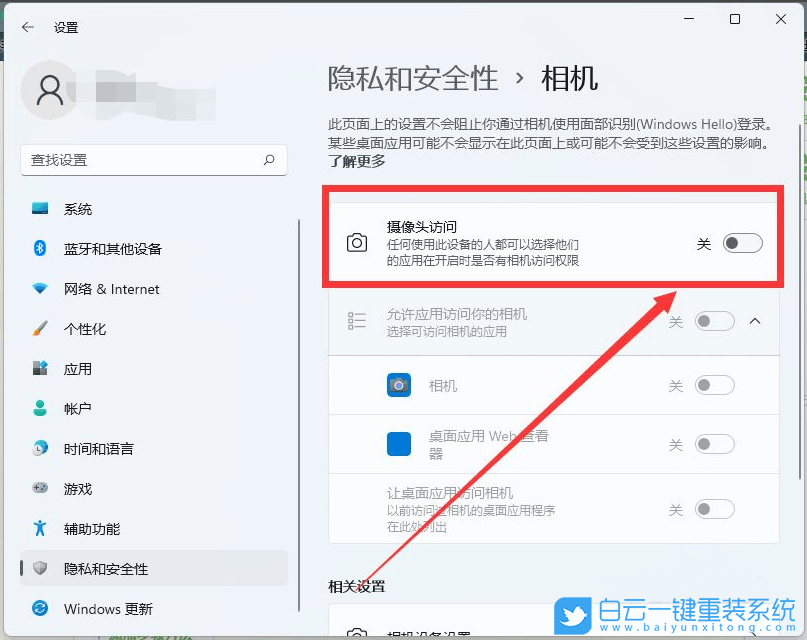
Task: Click the 辅助功能 accessibility icon
Action: click(40, 529)
